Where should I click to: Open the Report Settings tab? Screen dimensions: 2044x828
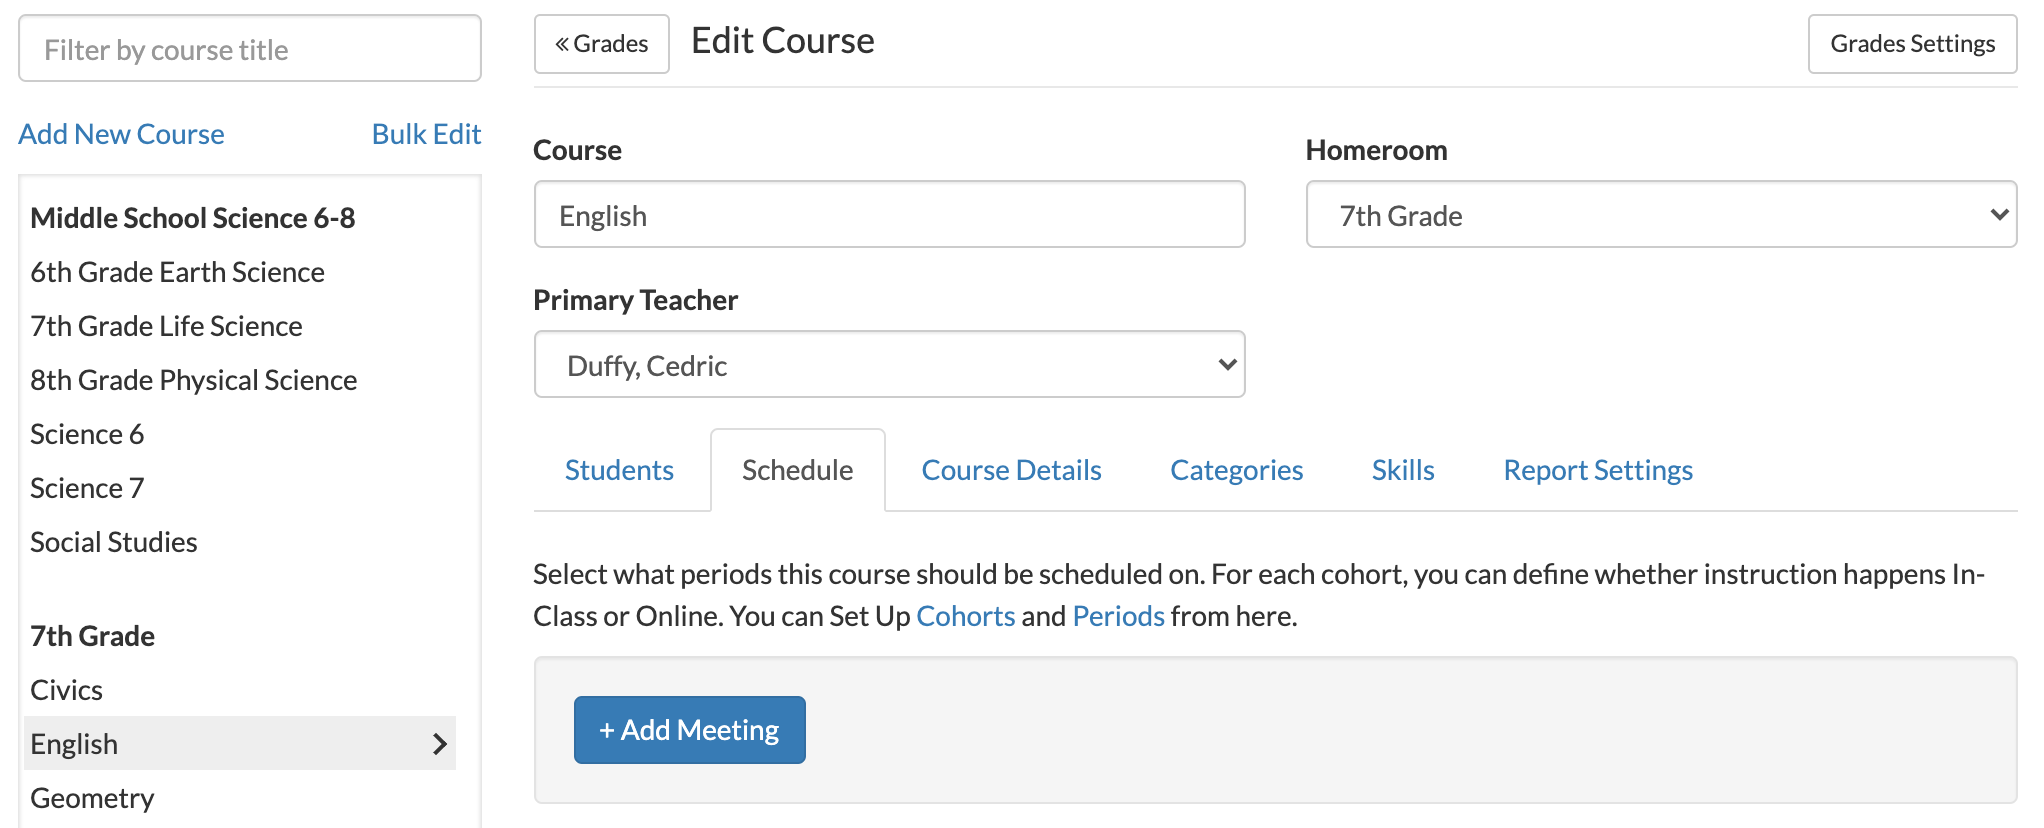(1597, 470)
